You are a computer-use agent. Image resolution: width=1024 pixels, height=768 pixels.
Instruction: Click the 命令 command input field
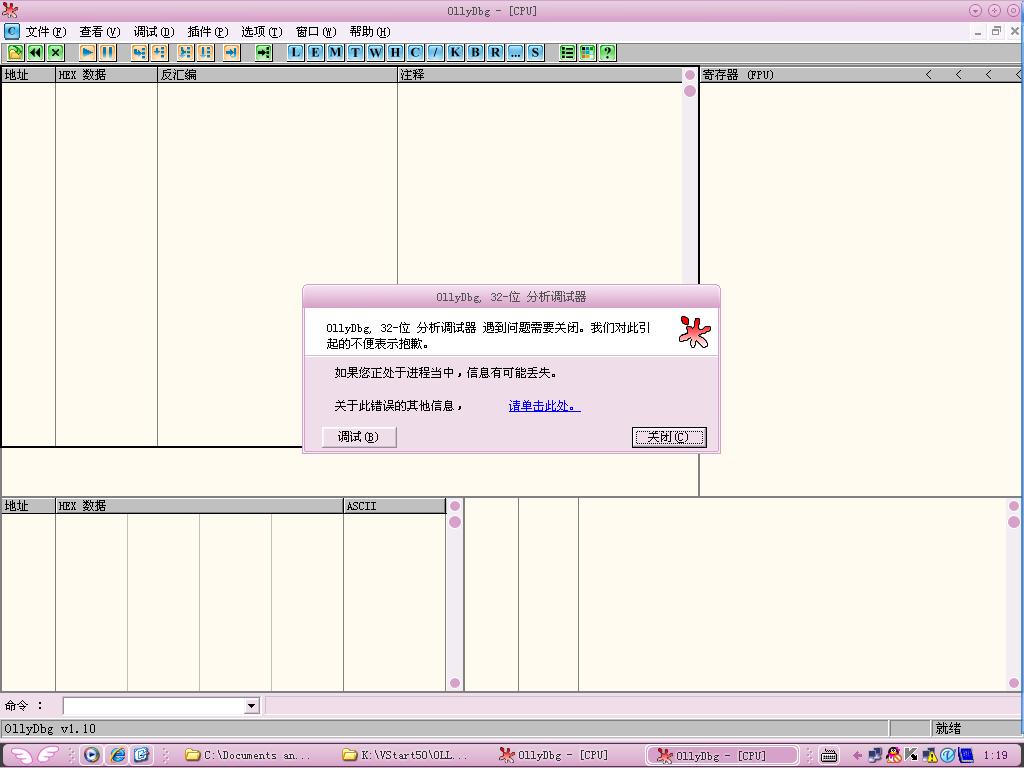(153, 706)
